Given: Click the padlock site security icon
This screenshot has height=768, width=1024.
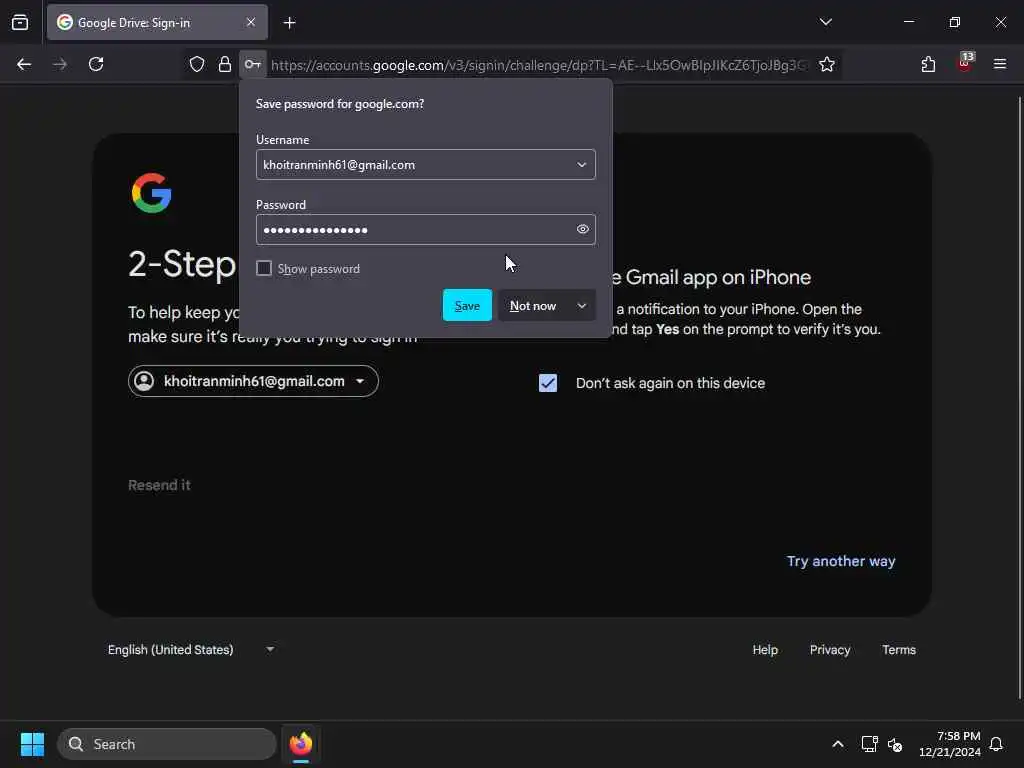Looking at the screenshot, I should click(225, 64).
